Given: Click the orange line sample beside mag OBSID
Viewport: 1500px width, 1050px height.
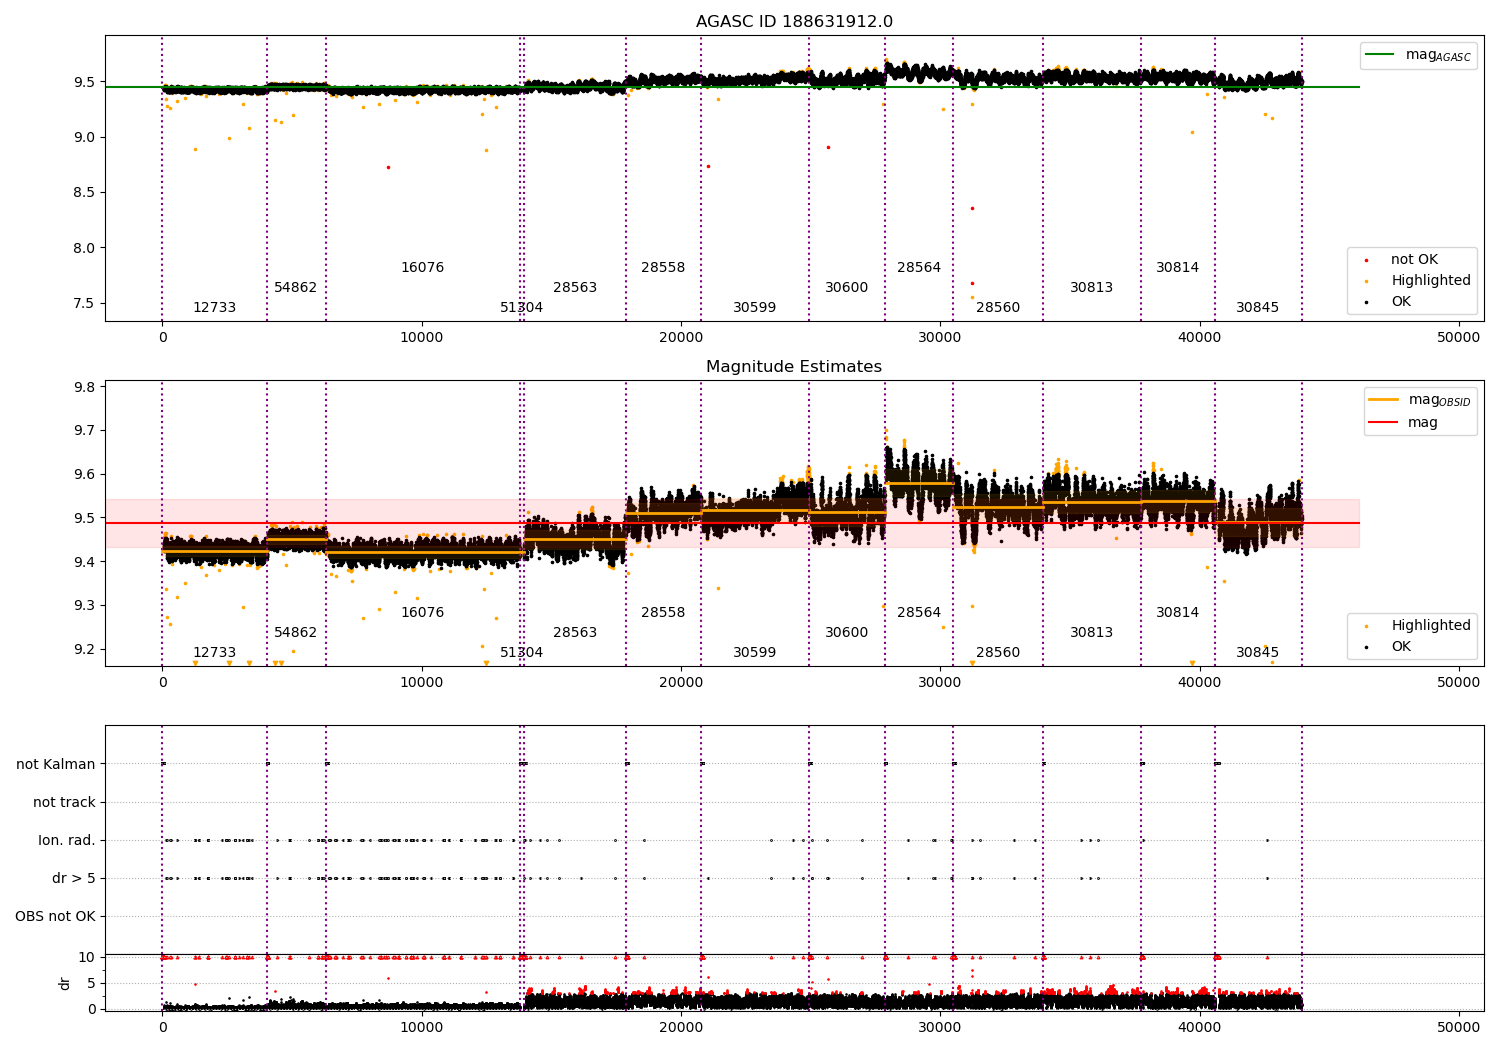Looking at the screenshot, I should click(x=1384, y=400).
